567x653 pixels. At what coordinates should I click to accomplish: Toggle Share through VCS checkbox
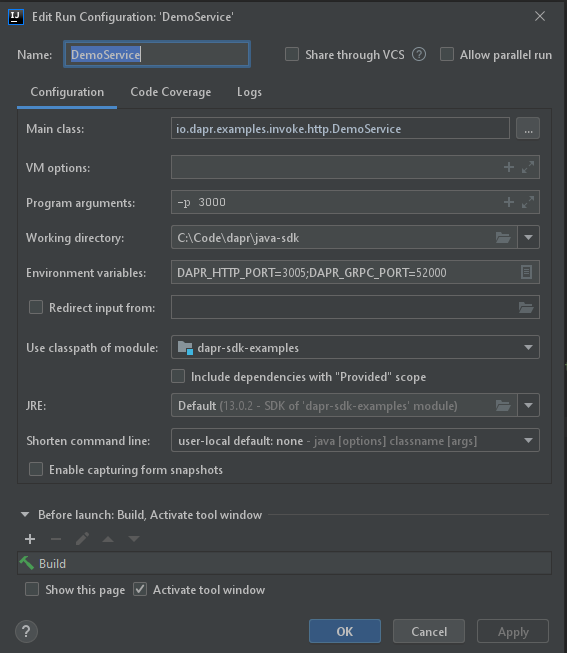(x=292, y=54)
